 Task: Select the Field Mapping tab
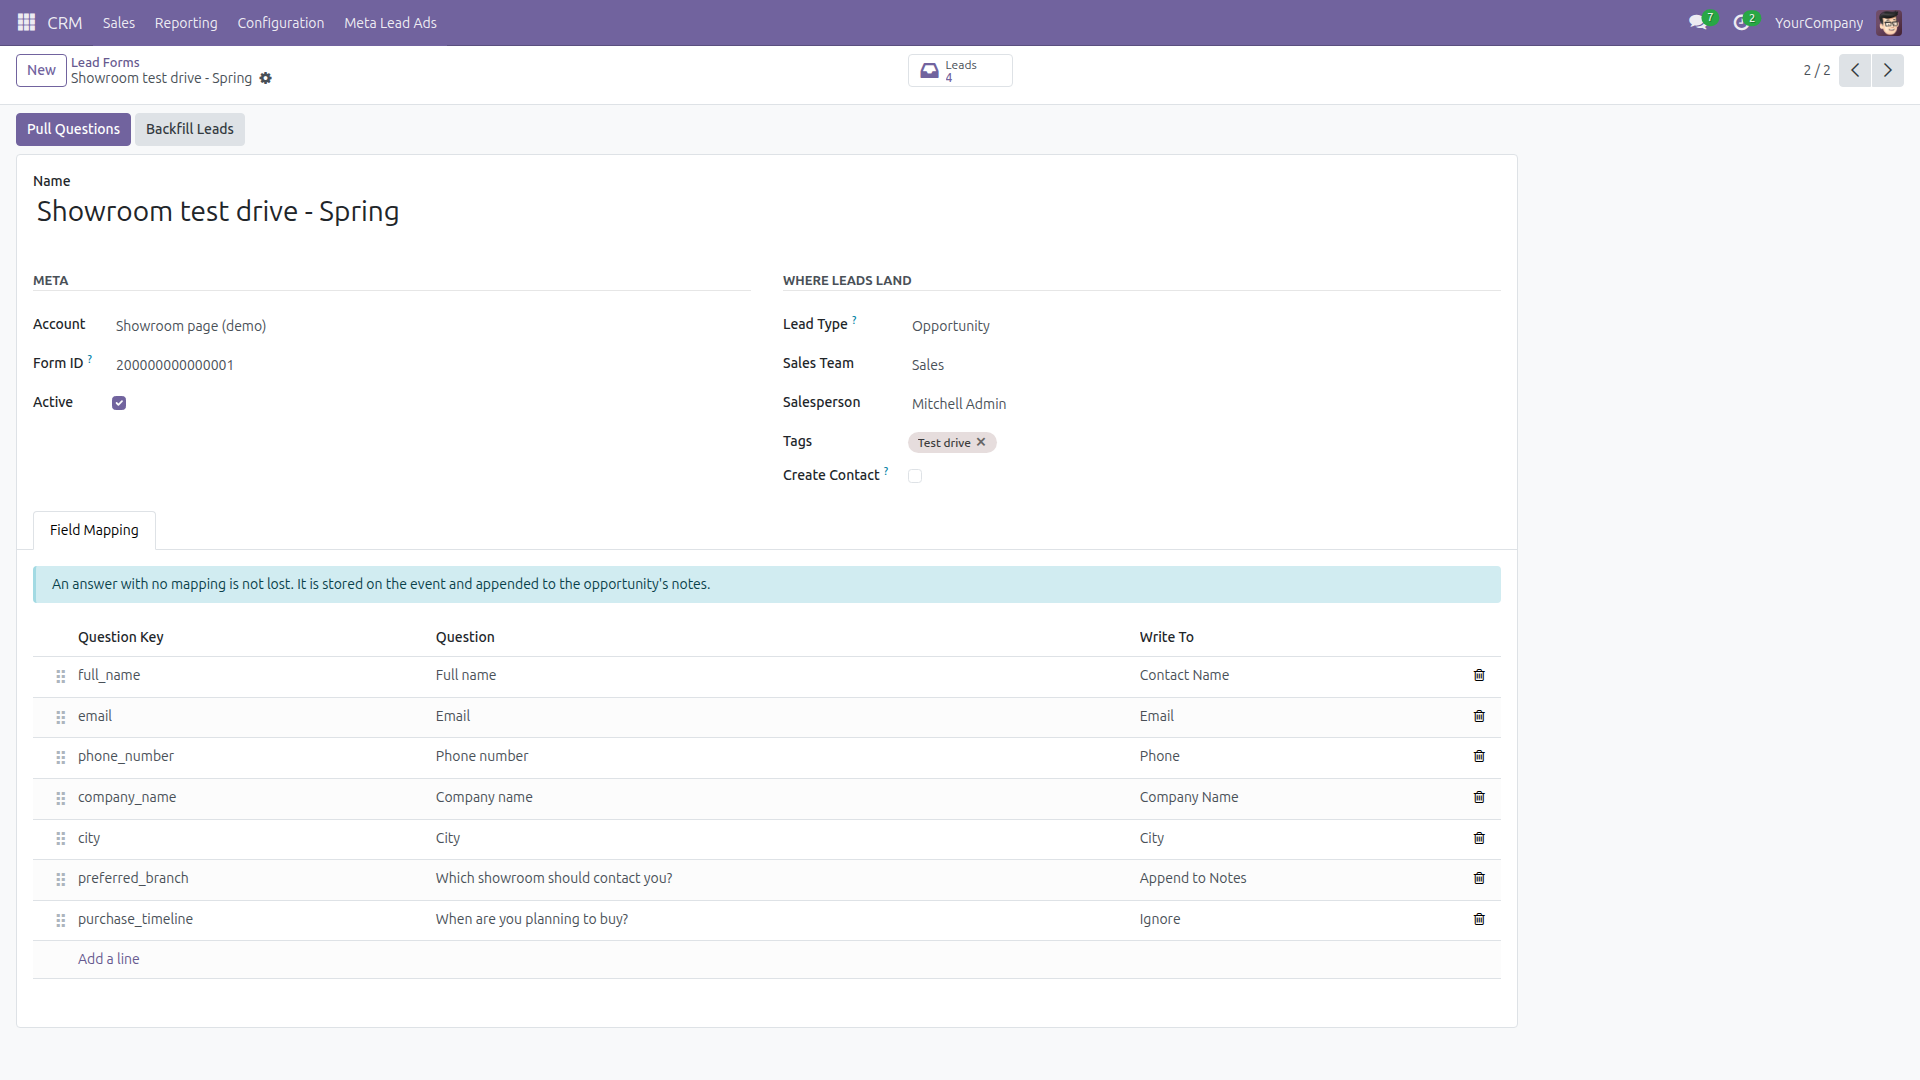pyautogui.click(x=94, y=530)
